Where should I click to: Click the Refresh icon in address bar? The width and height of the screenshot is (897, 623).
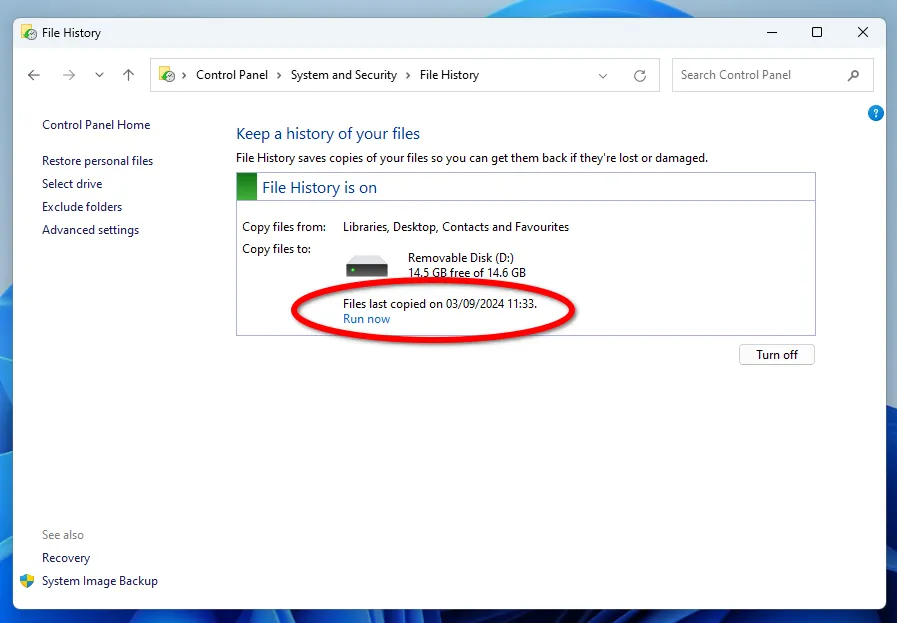pos(640,75)
